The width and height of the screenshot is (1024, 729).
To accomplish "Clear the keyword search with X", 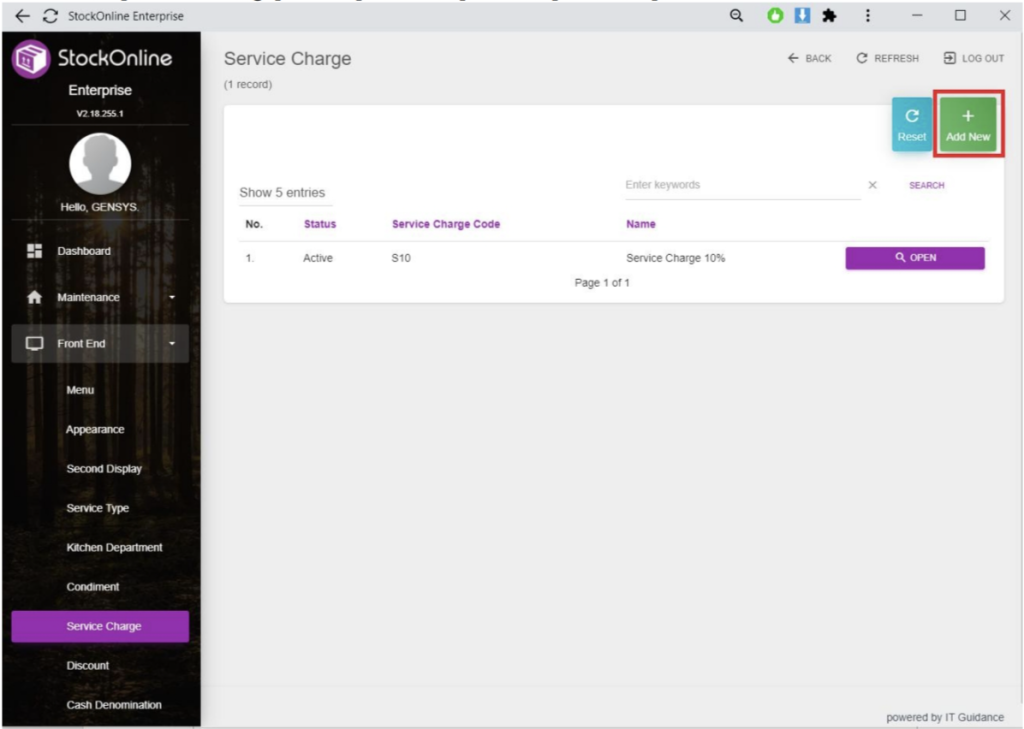I will 872,185.
